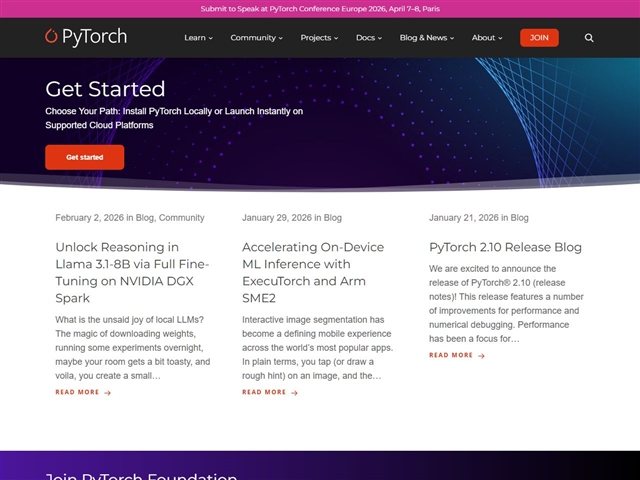Click arrow icon after first READ MORE
This screenshot has height=480, width=640.
(107, 393)
